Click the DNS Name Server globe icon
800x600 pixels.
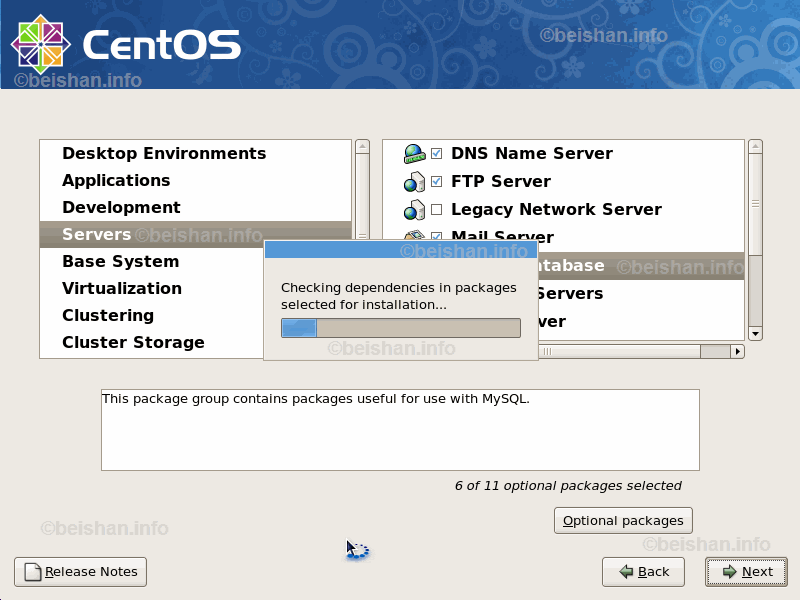click(414, 154)
